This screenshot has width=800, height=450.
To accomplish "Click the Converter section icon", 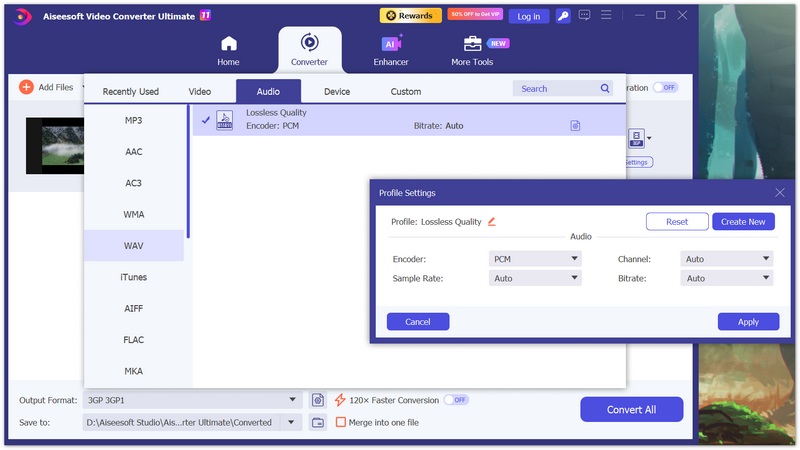I will coord(309,42).
